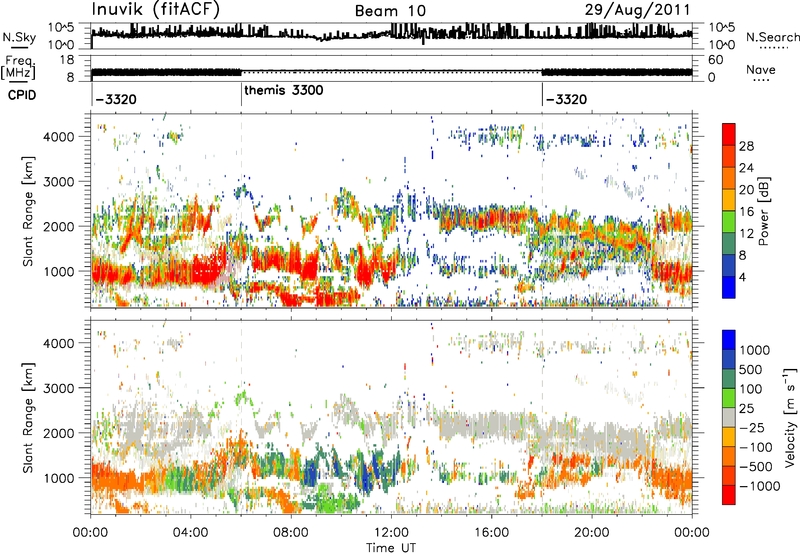The image size is (800, 554).
Task: Click the "-100" tick on Velocity colorbar
Action: pyautogui.click(x=756, y=447)
